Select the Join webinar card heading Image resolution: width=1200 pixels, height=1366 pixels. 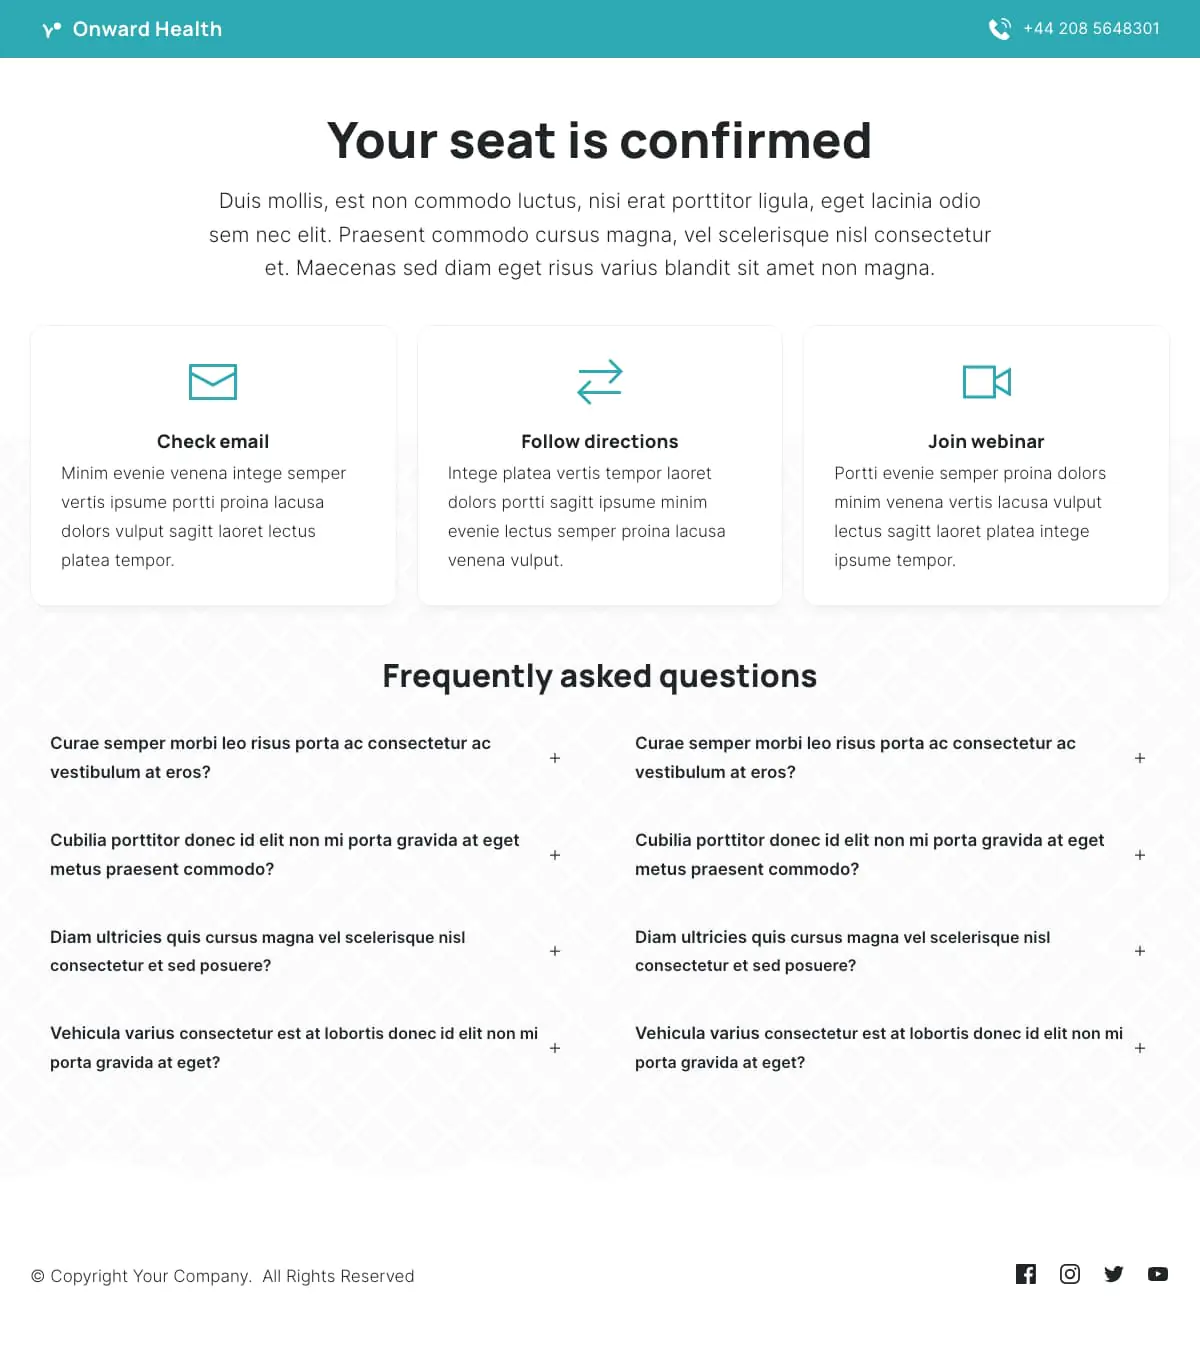986,442
